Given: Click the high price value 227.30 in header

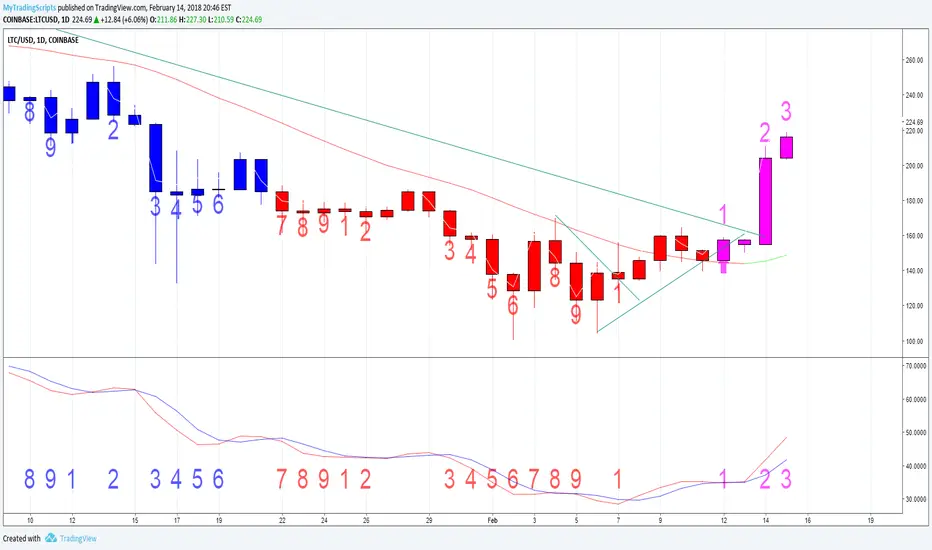Looking at the screenshot, I should (196, 19).
